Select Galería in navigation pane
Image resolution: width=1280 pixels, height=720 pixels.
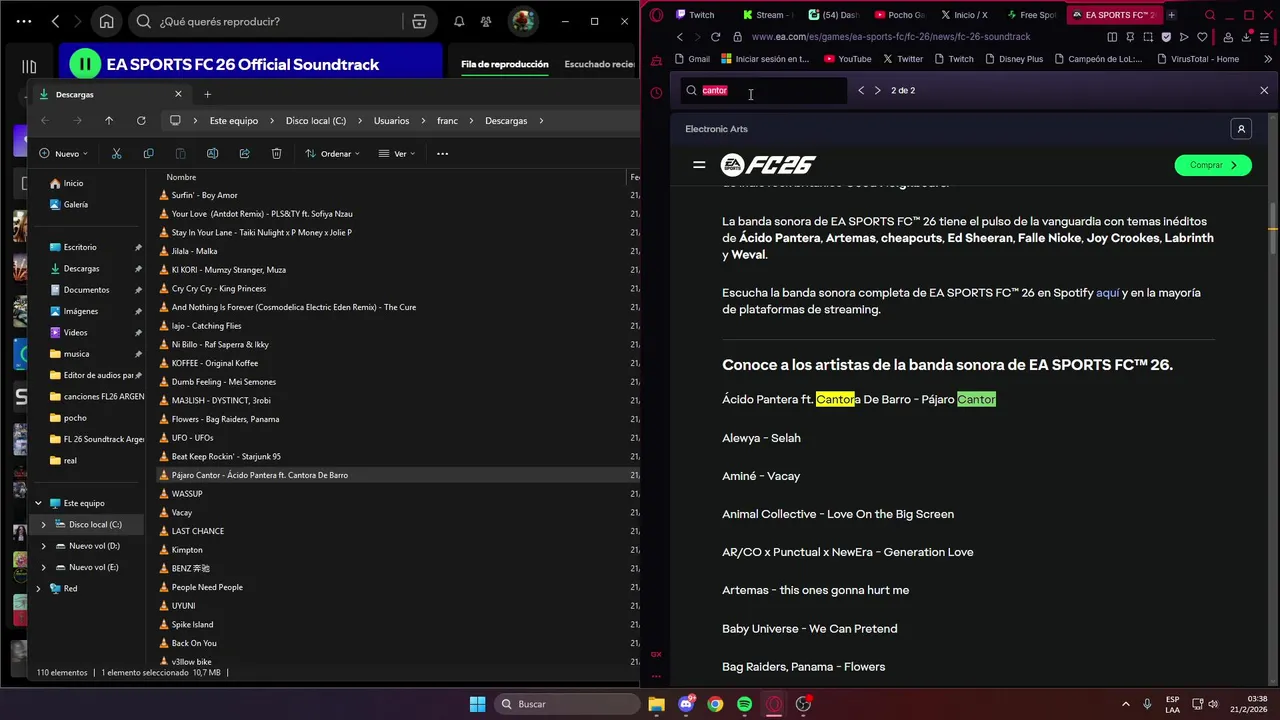coord(75,204)
